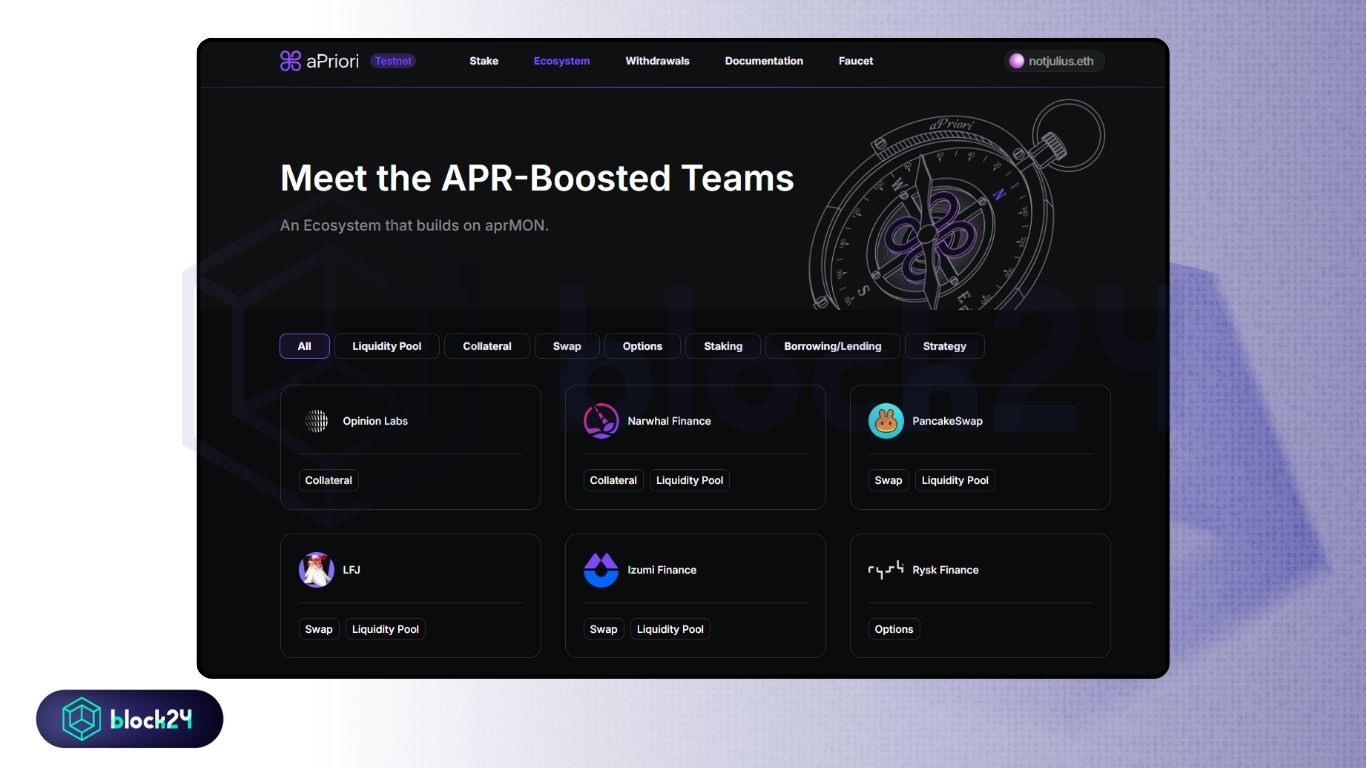This screenshot has width=1366, height=768.
Task: Click Collateral tag on Narwhal Finance card
Action: coord(613,480)
